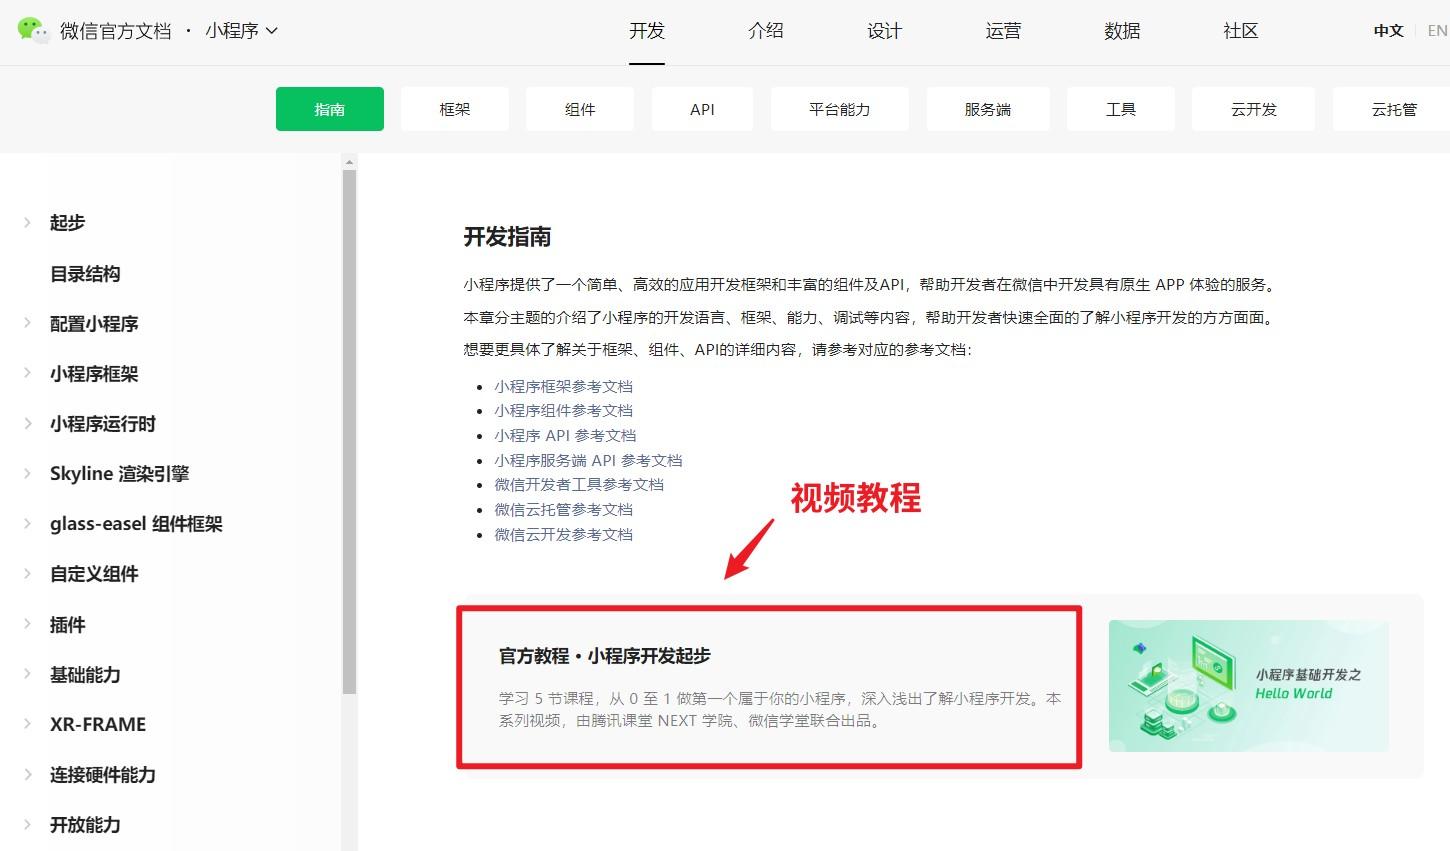Image resolution: width=1450 pixels, height=851 pixels.
Task: Click the sidebar vertical scrollbar
Action: (349, 431)
